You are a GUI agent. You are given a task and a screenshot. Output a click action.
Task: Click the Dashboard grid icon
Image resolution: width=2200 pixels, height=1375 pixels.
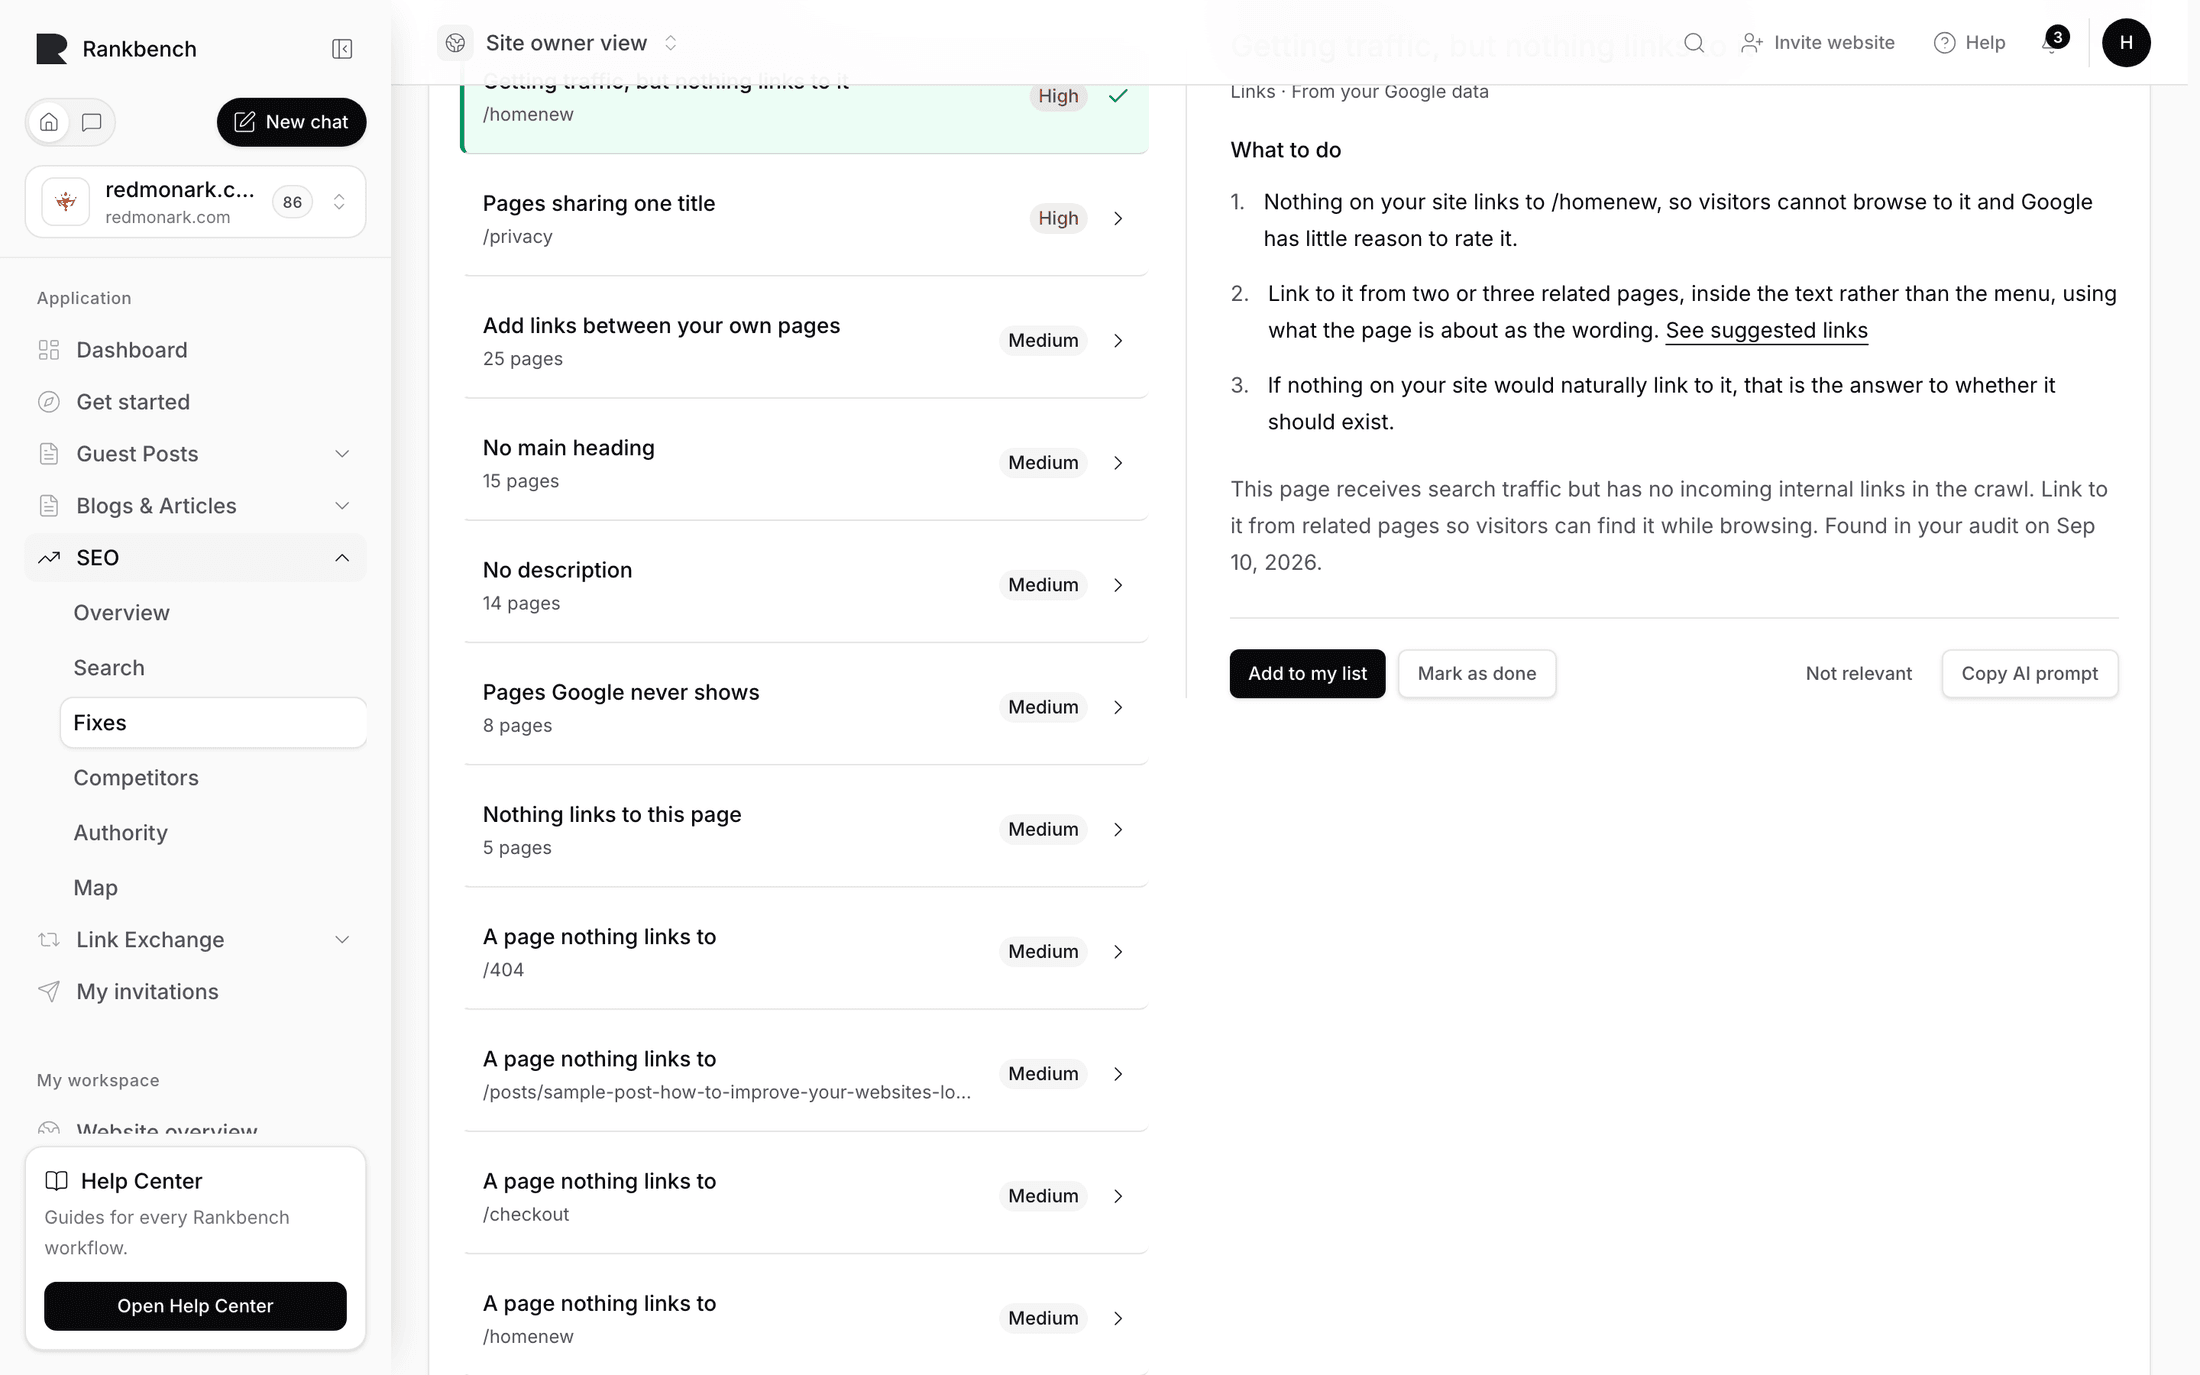point(49,350)
